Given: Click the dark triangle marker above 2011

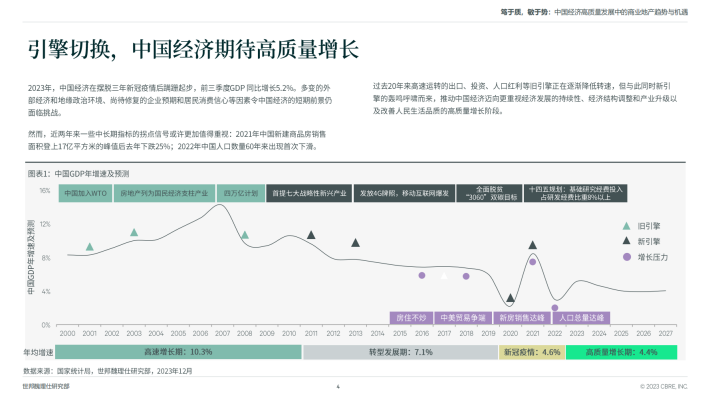Looking at the screenshot, I should 311,235.
